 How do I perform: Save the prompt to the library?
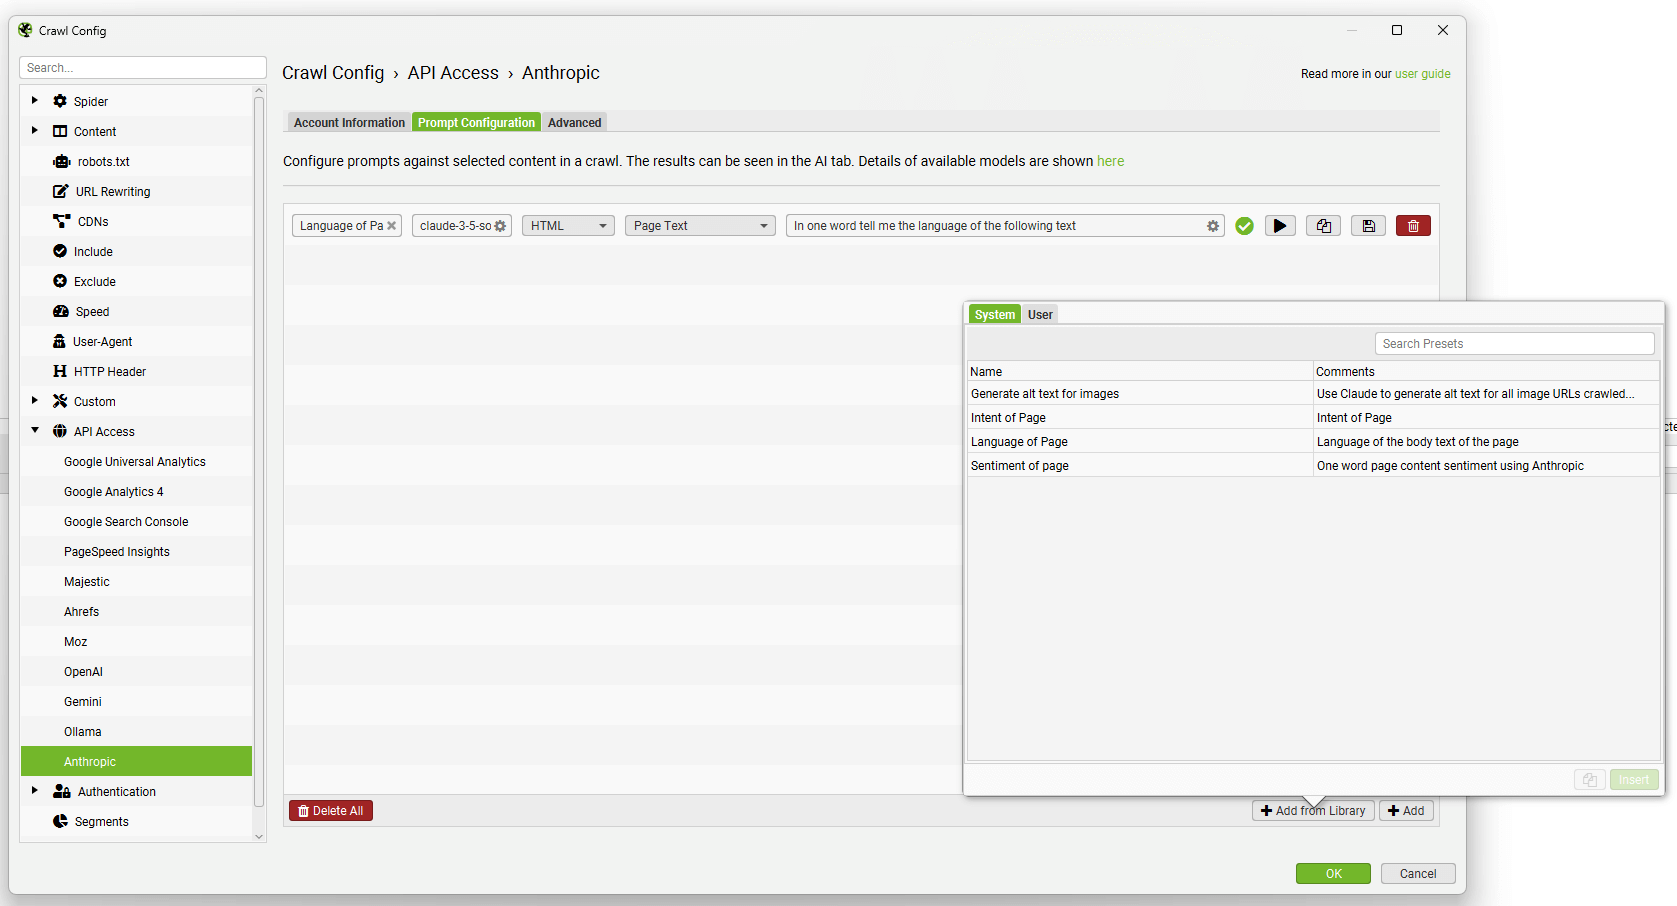(1368, 225)
